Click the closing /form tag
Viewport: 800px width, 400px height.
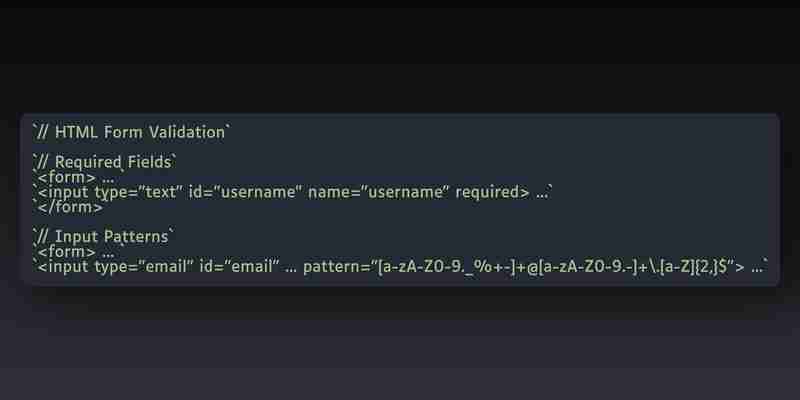coord(70,207)
